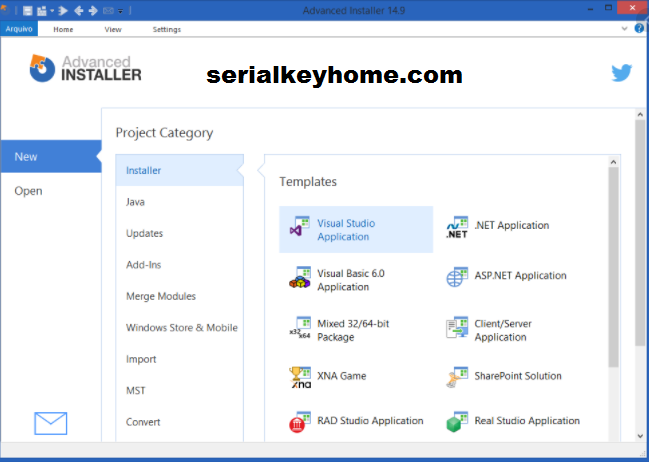The width and height of the screenshot is (649, 462).
Task: Click the envelope icon in the title bar toolbar
Action: click(x=108, y=11)
